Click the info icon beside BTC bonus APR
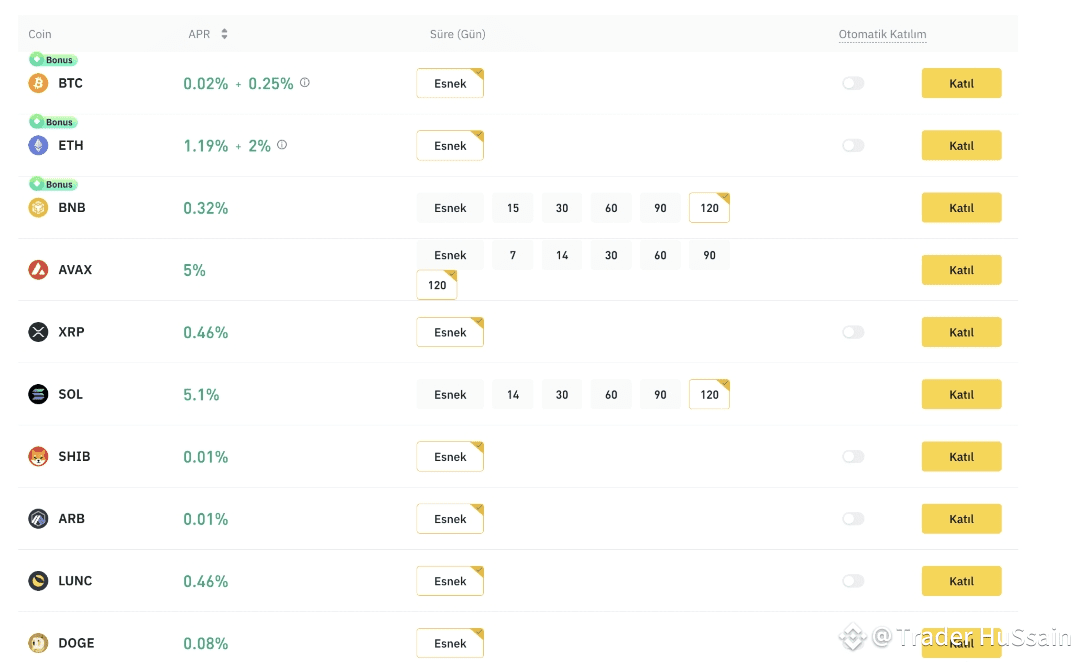Image resolution: width=1080 pixels, height=662 pixels. coord(305,83)
